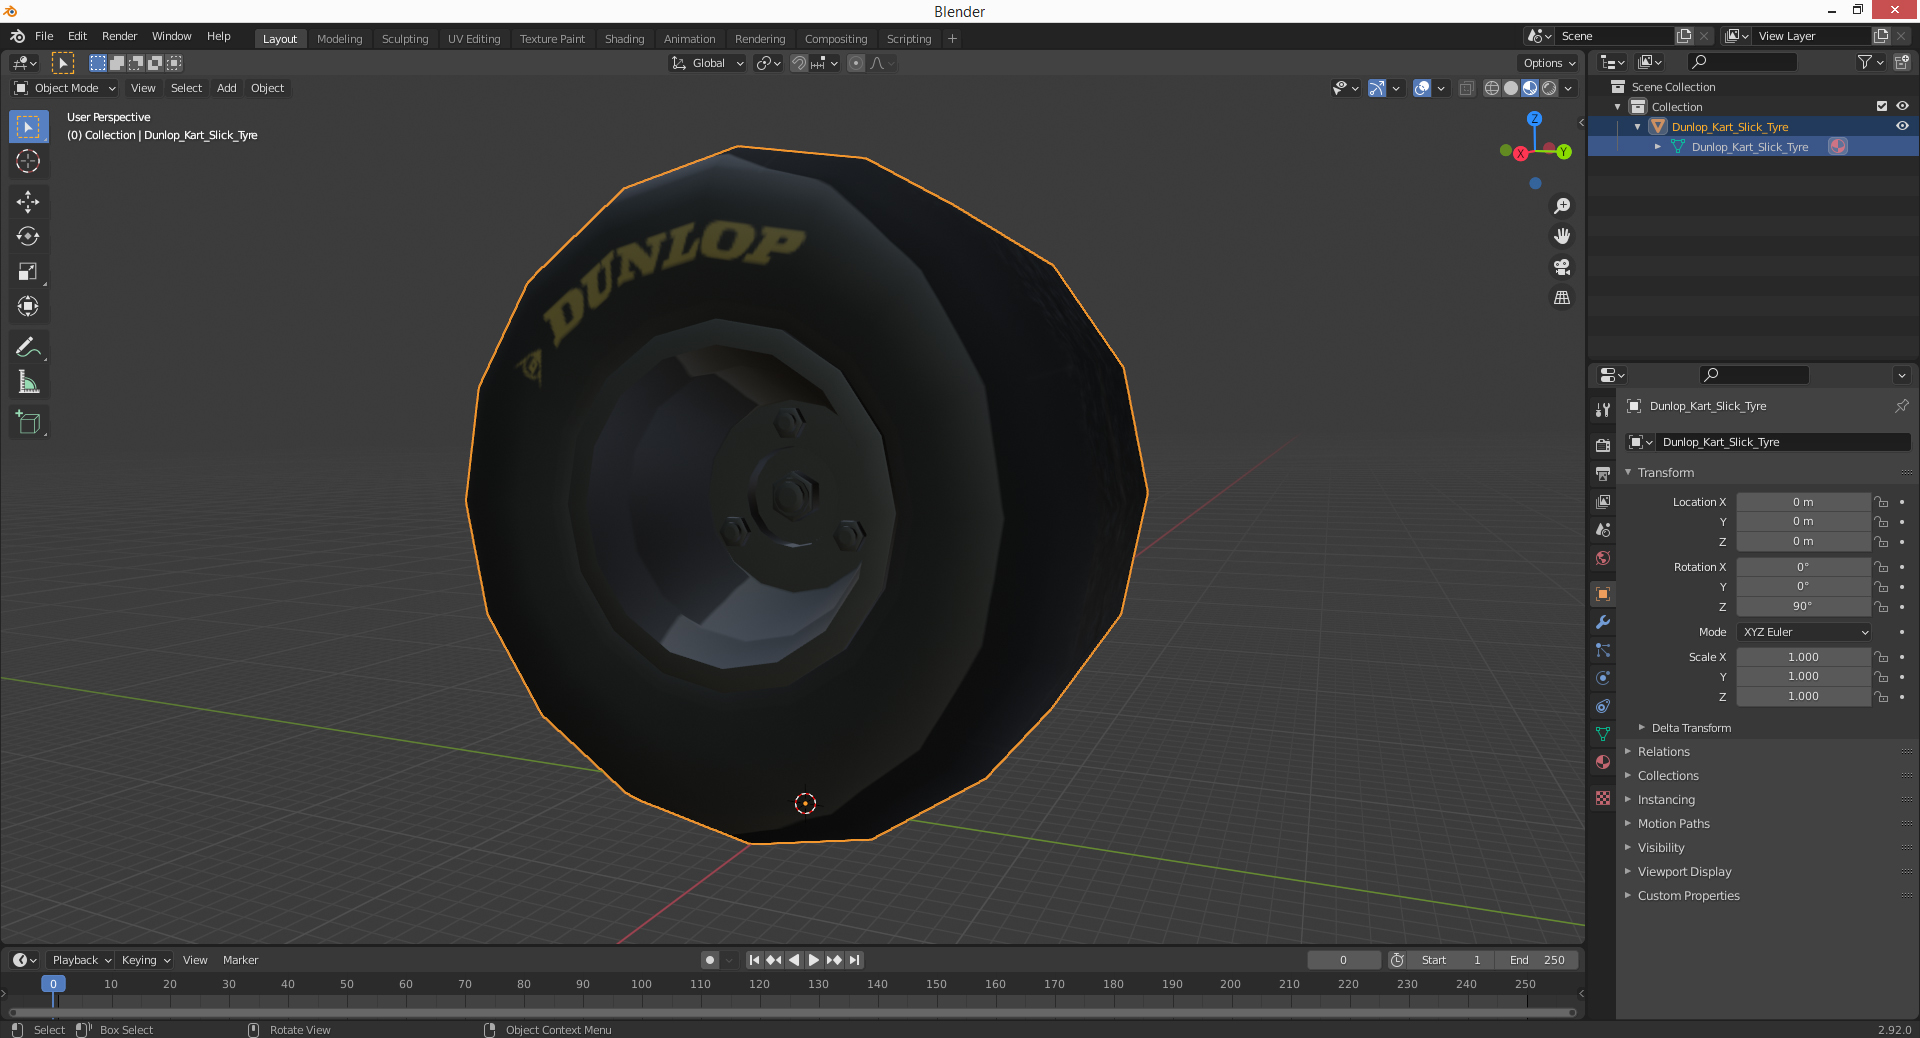Open viewport Options dropdown
The width and height of the screenshot is (1920, 1038).
click(x=1549, y=63)
